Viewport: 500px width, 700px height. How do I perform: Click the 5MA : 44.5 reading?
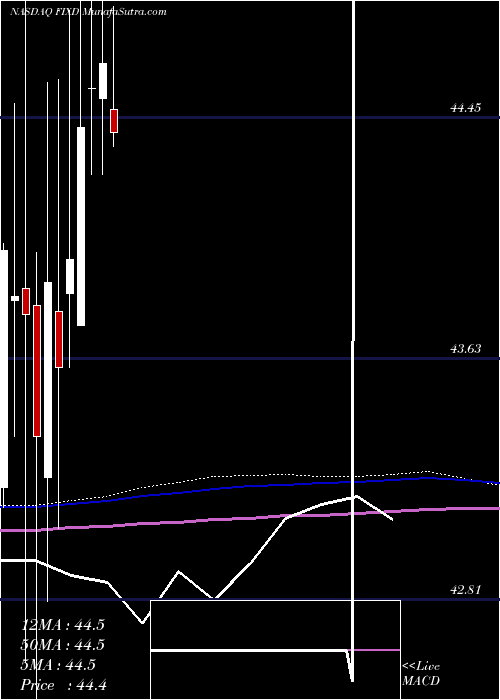[x=58, y=665]
